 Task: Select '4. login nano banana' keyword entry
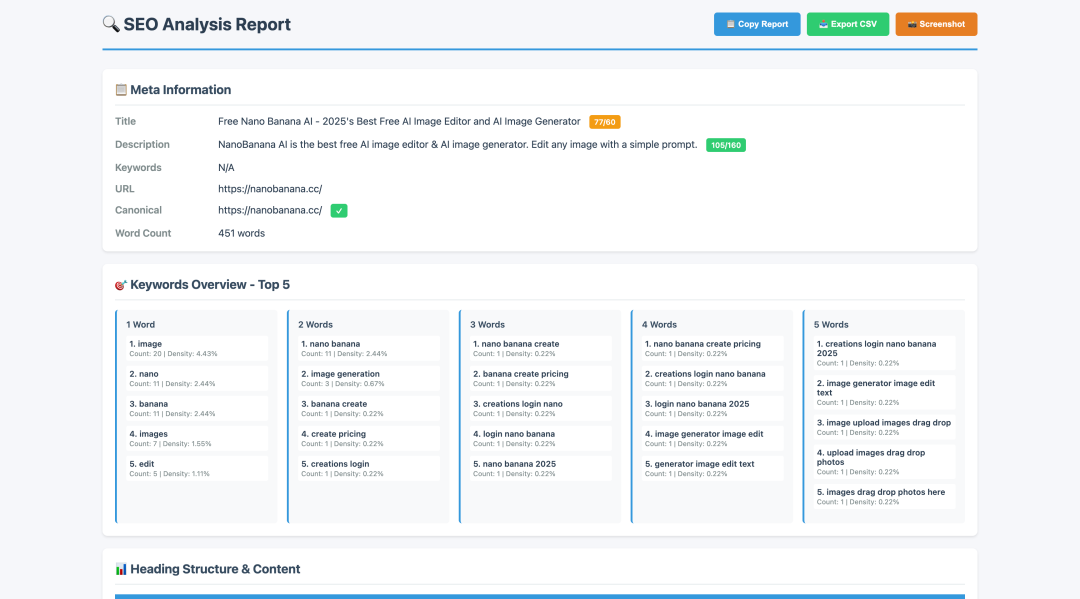coord(541,439)
